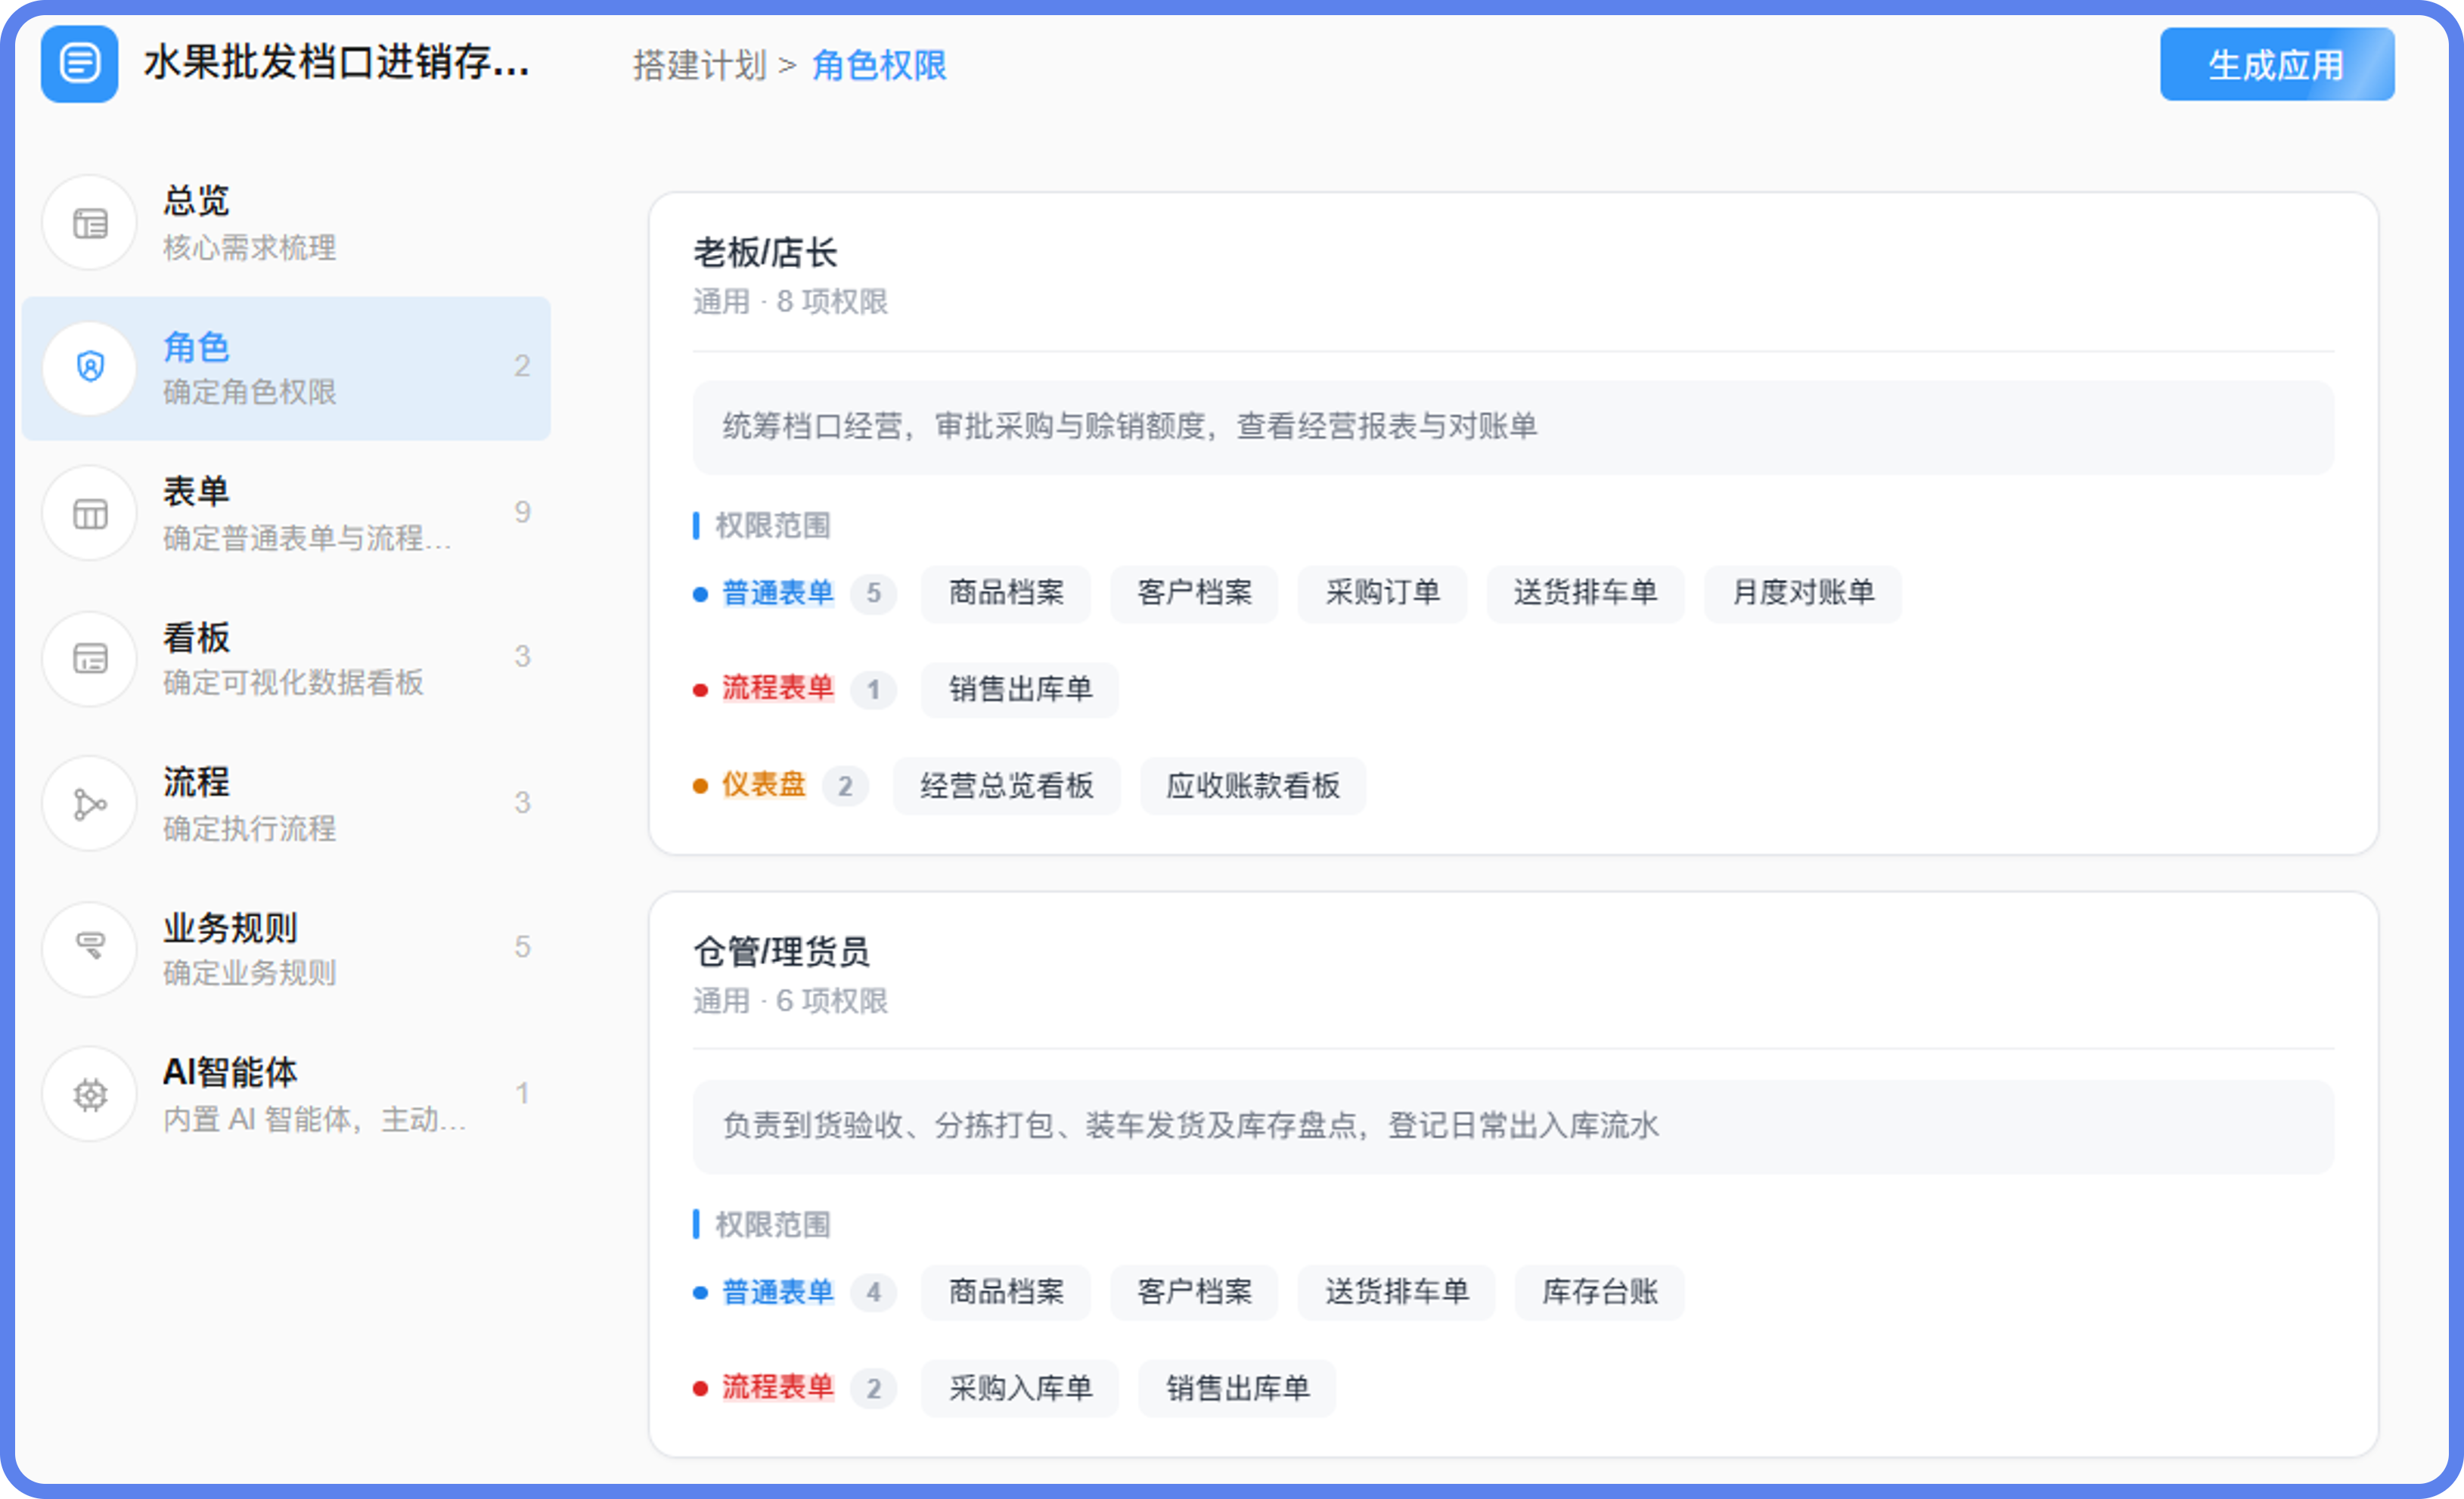Select the 表单 sidebar item
Image resolution: width=2464 pixels, height=1499 pixels.
[286, 514]
